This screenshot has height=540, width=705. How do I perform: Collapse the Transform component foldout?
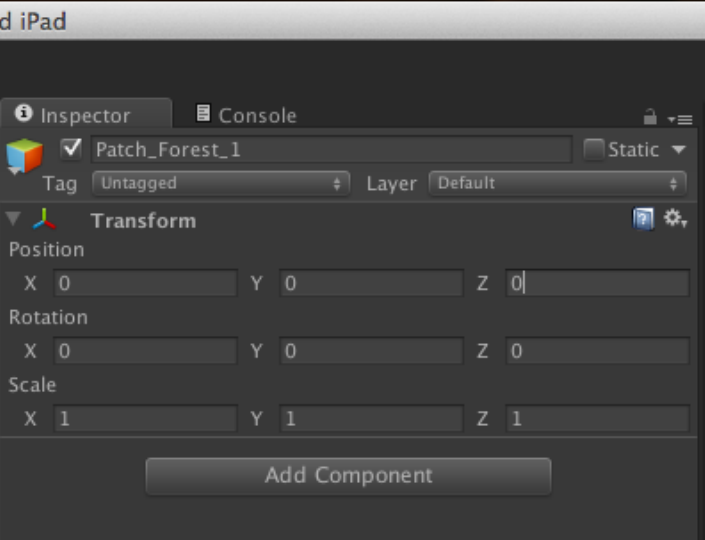pos(13,220)
